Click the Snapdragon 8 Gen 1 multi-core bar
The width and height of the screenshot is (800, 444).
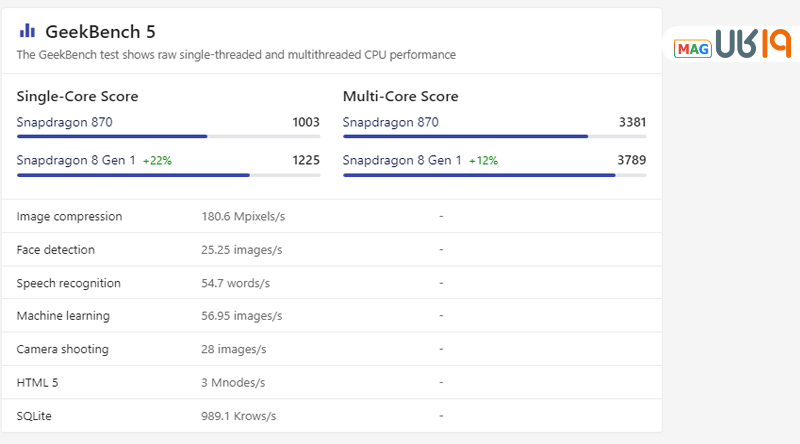pos(494,175)
